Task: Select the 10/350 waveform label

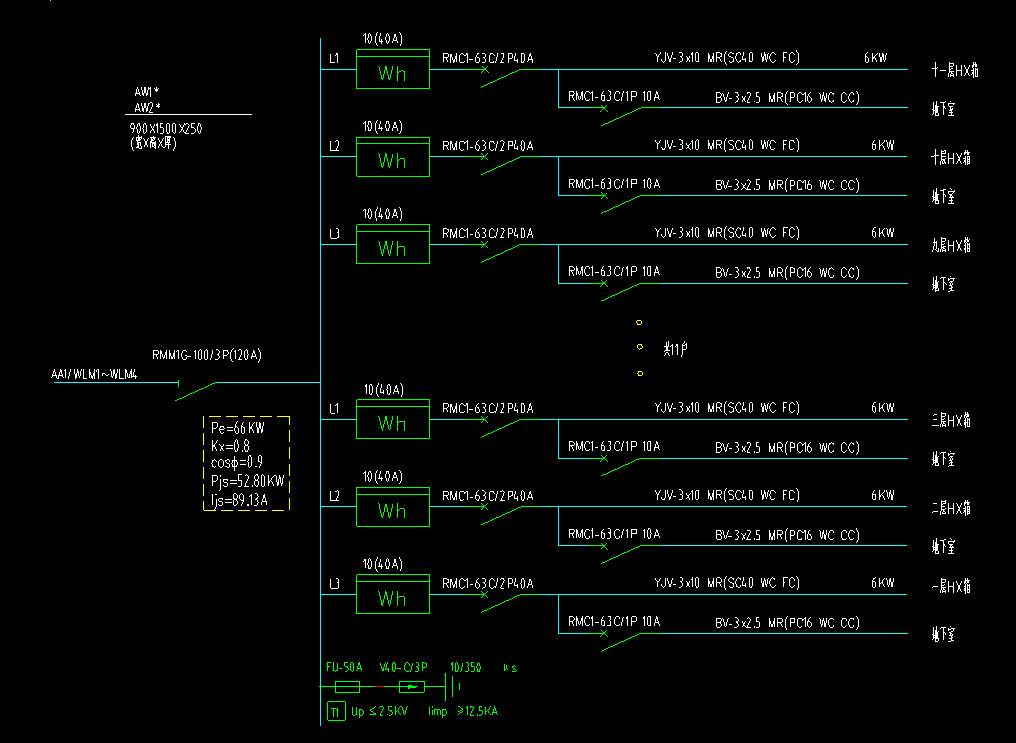Action: pos(466,667)
